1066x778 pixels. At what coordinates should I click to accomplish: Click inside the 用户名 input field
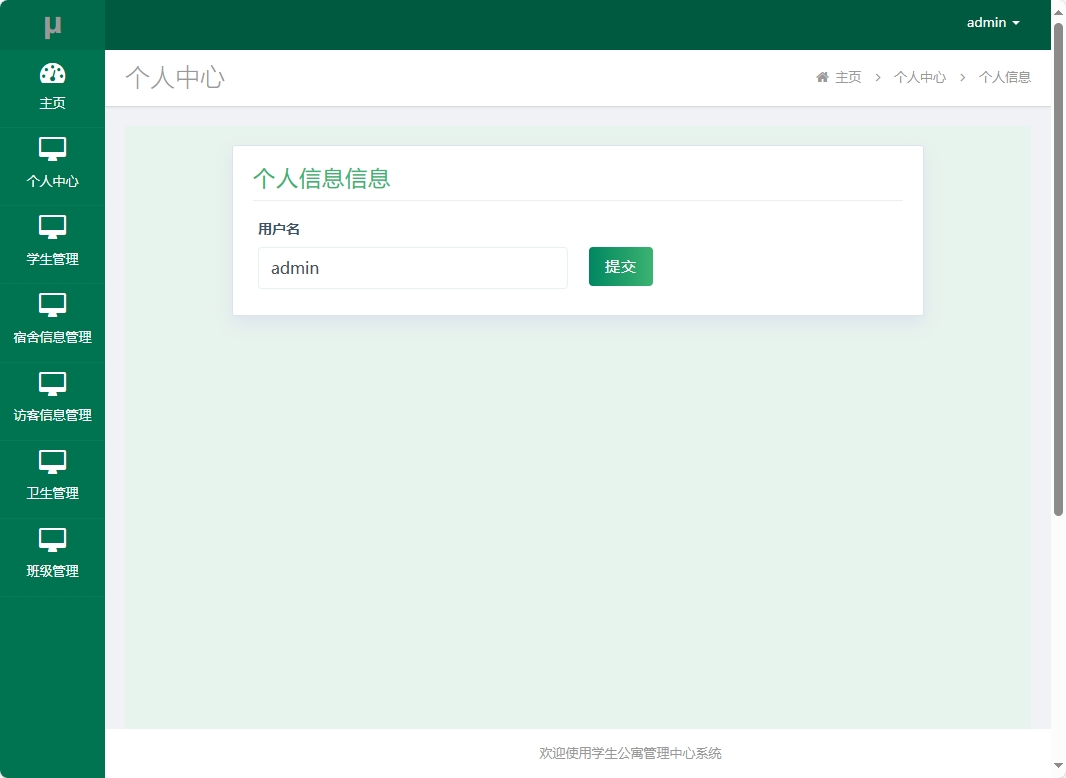pyautogui.click(x=412, y=267)
